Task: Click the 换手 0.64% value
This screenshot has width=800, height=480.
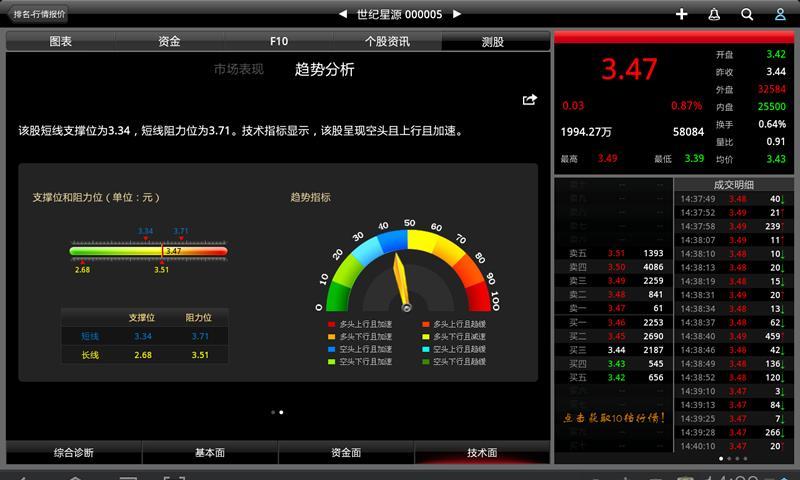Action: (x=772, y=124)
